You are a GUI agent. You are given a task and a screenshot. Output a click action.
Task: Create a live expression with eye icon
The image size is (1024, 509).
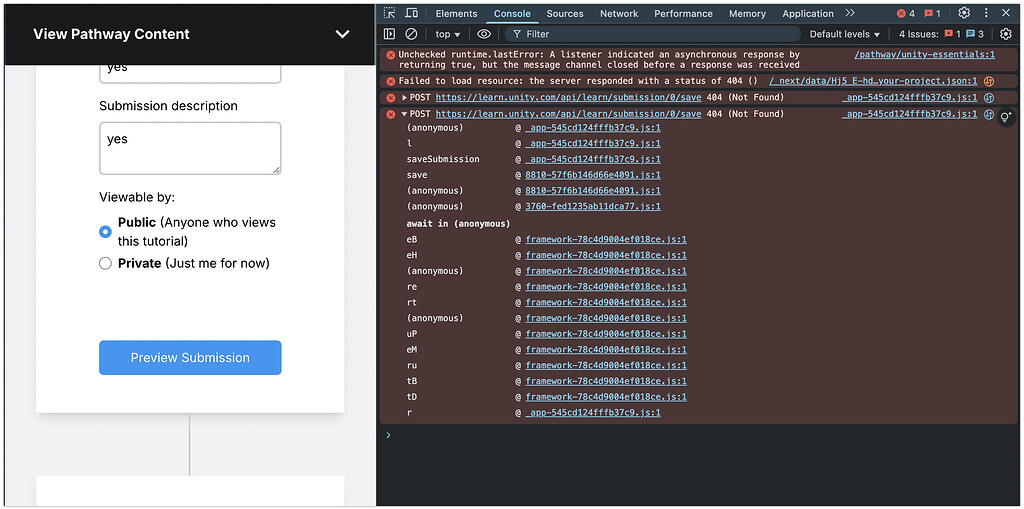484,34
